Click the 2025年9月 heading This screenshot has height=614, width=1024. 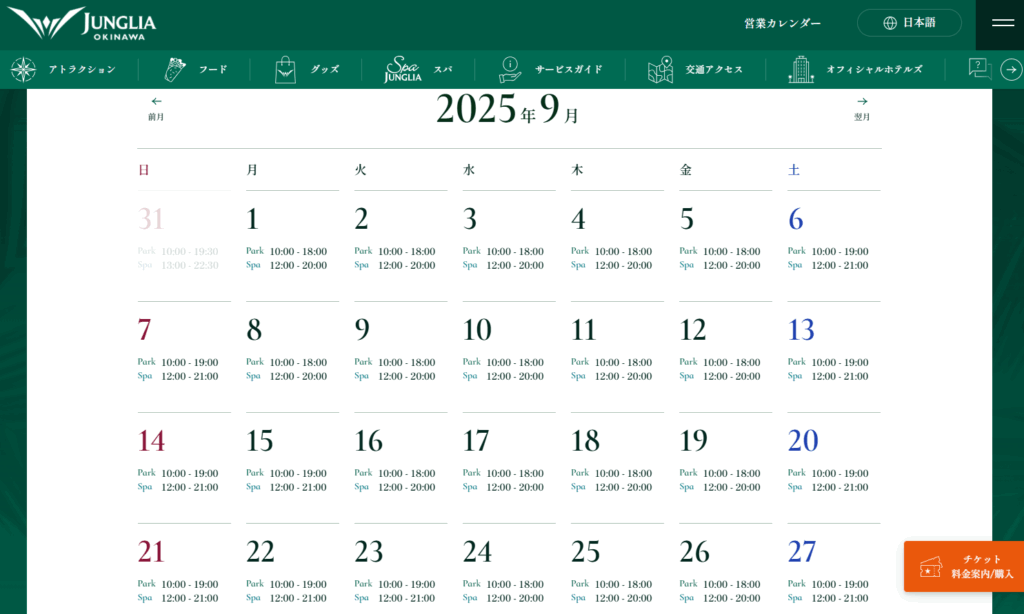507,109
